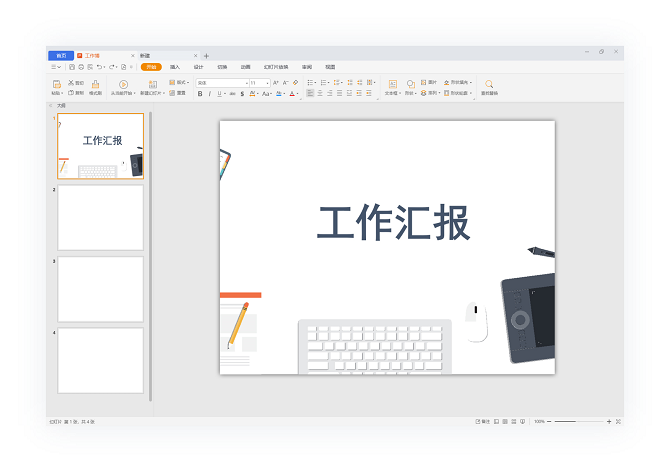This screenshot has width=670, height=472.
Task: Click the Paste icon in the ribbon
Action: click(57, 85)
